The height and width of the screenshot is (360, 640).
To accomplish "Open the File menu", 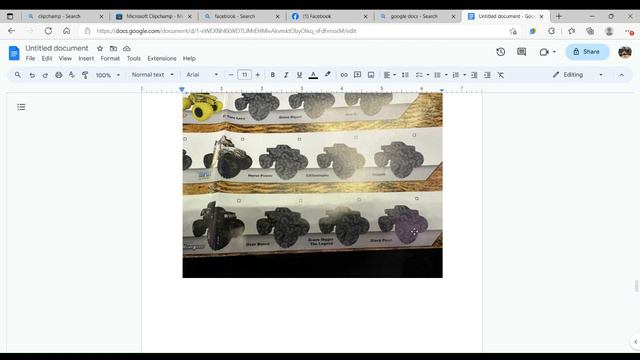I will tap(30, 59).
